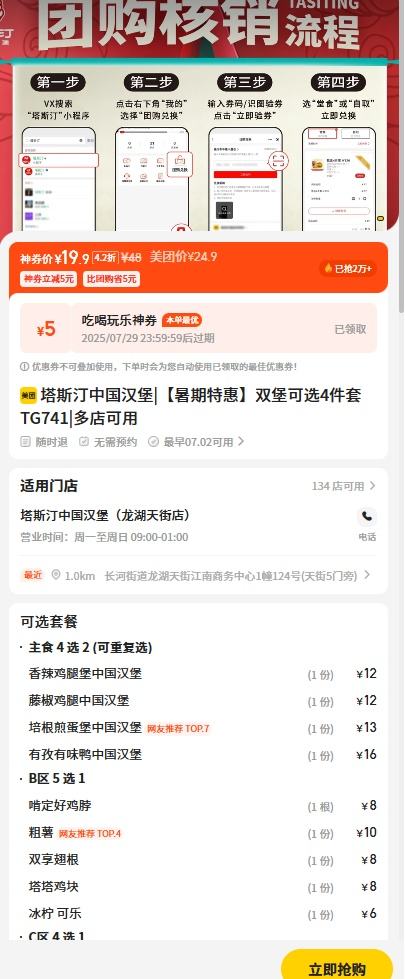Image resolution: width=405 pixels, height=979 pixels.
Task: Select 培根煎蛋堡中国汉堡 main option
Action: (x=202, y=727)
